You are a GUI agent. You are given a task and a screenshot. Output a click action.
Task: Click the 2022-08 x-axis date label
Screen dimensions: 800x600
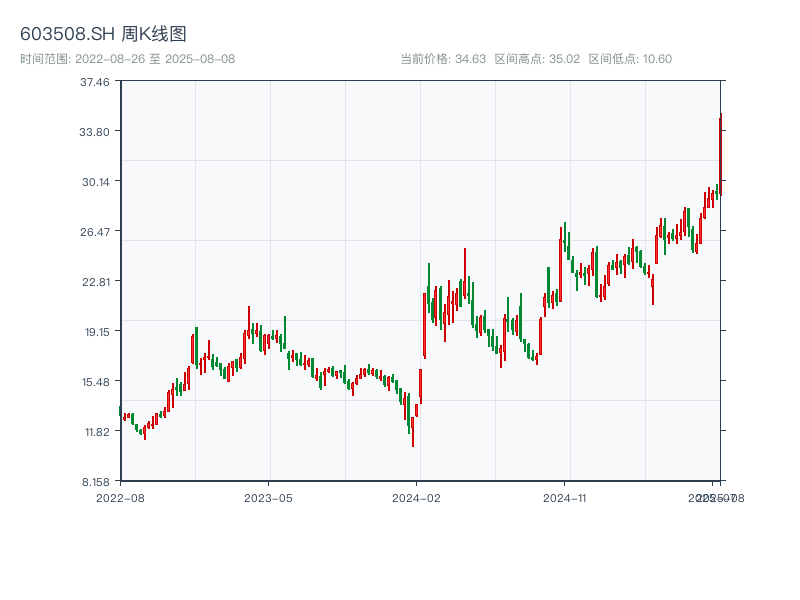[x=120, y=497]
